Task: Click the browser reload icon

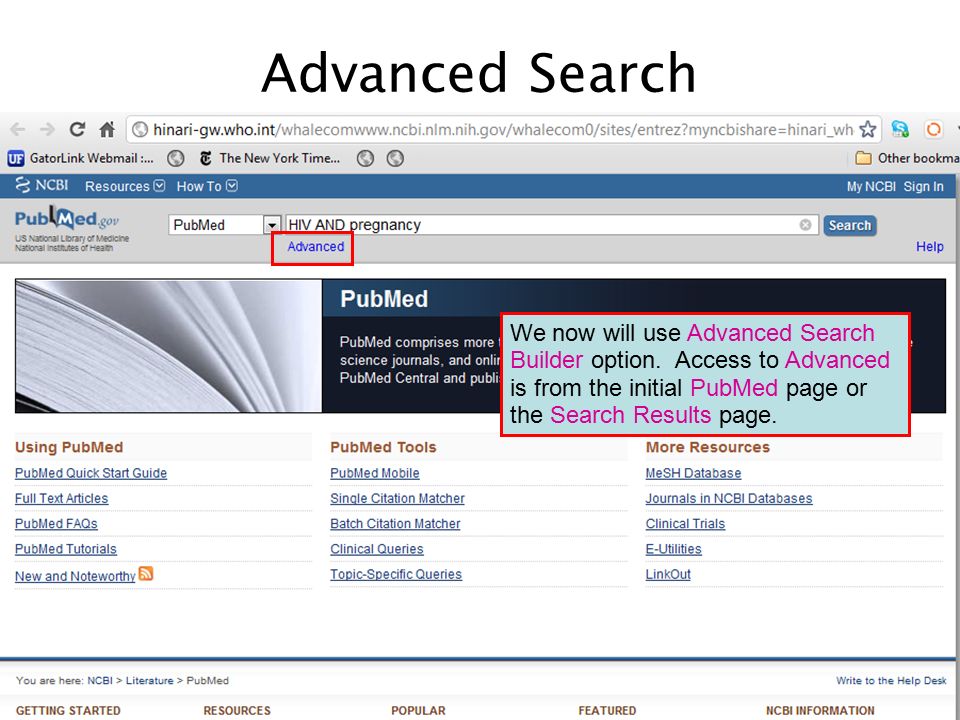Action: pos(77,129)
